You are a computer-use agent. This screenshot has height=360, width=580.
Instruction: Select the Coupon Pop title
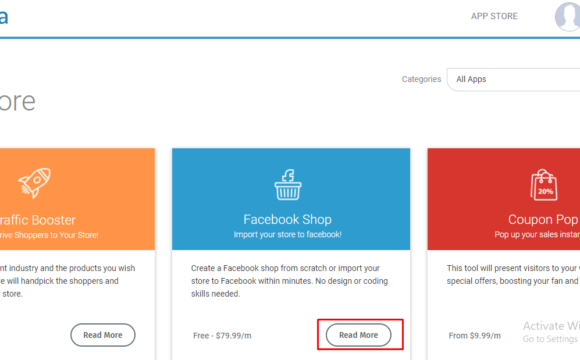[543, 219]
